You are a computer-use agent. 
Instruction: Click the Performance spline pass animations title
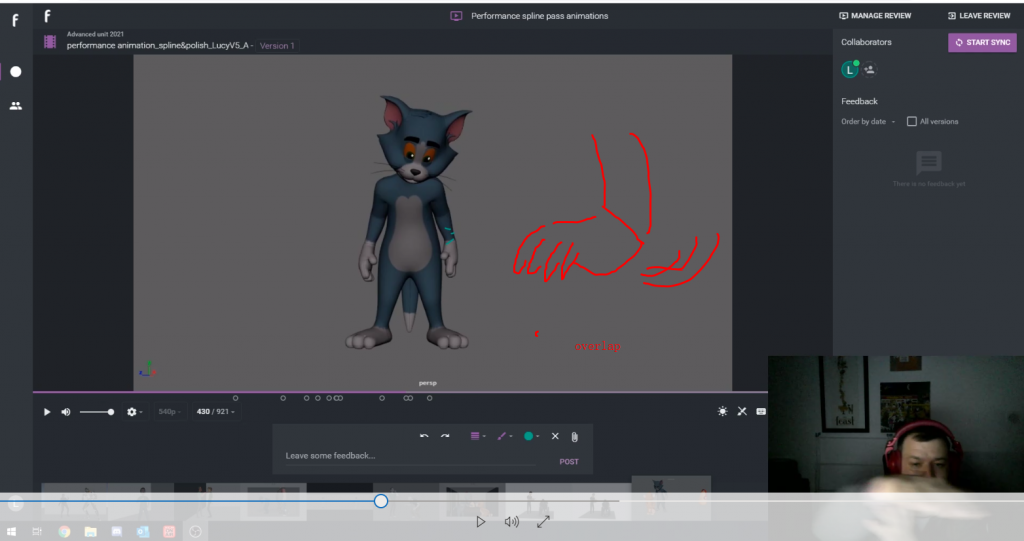tap(539, 16)
